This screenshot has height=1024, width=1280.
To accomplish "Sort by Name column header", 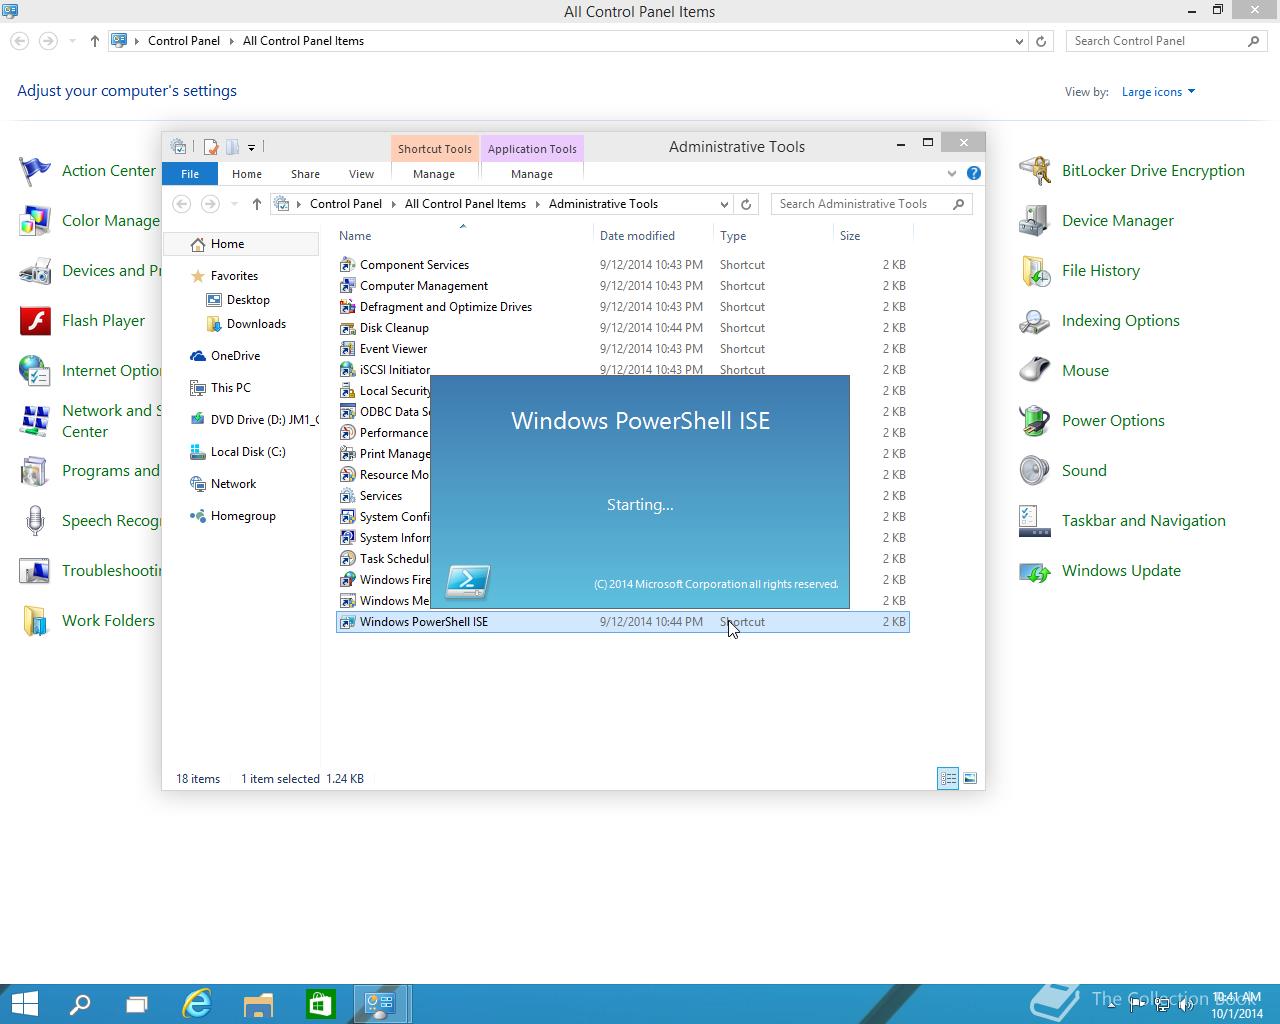I will [x=463, y=236].
